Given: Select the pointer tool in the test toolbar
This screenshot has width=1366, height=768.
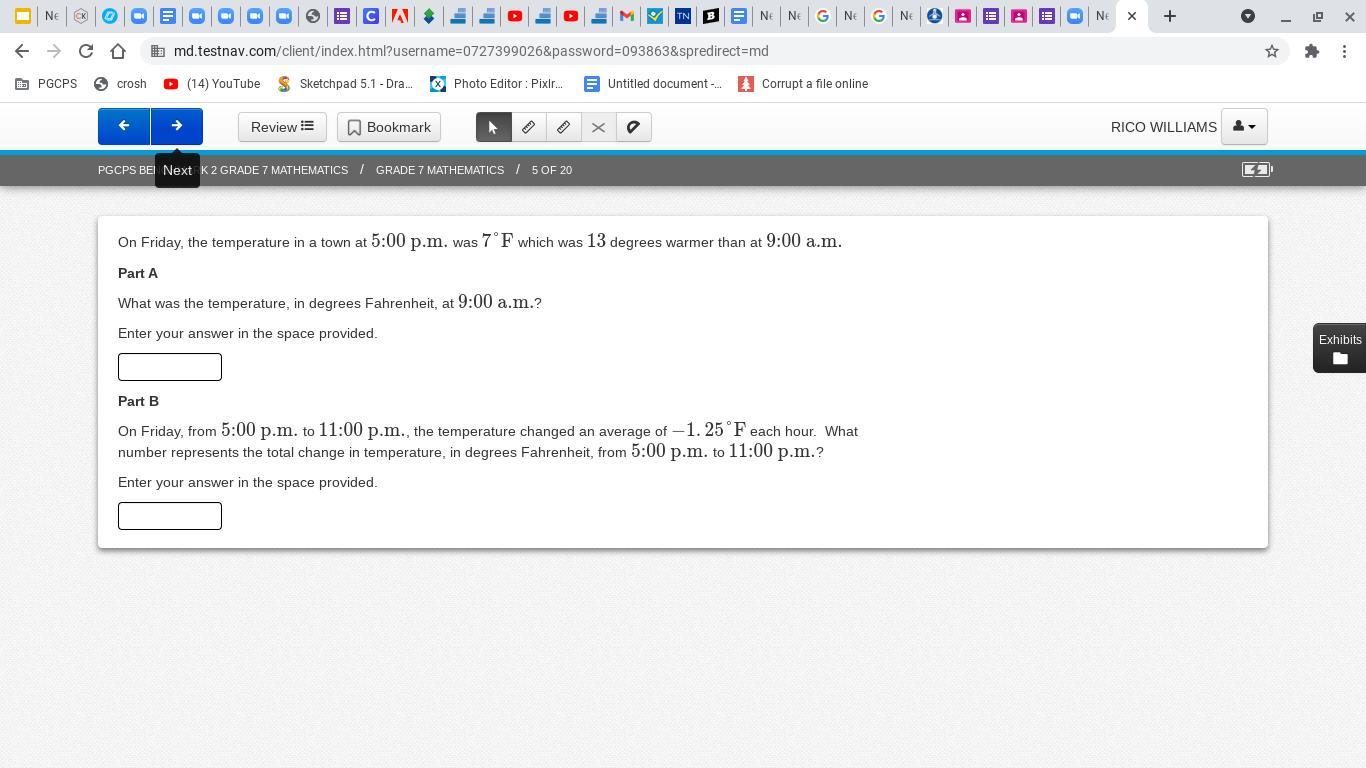Looking at the screenshot, I should click(x=493, y=127).
